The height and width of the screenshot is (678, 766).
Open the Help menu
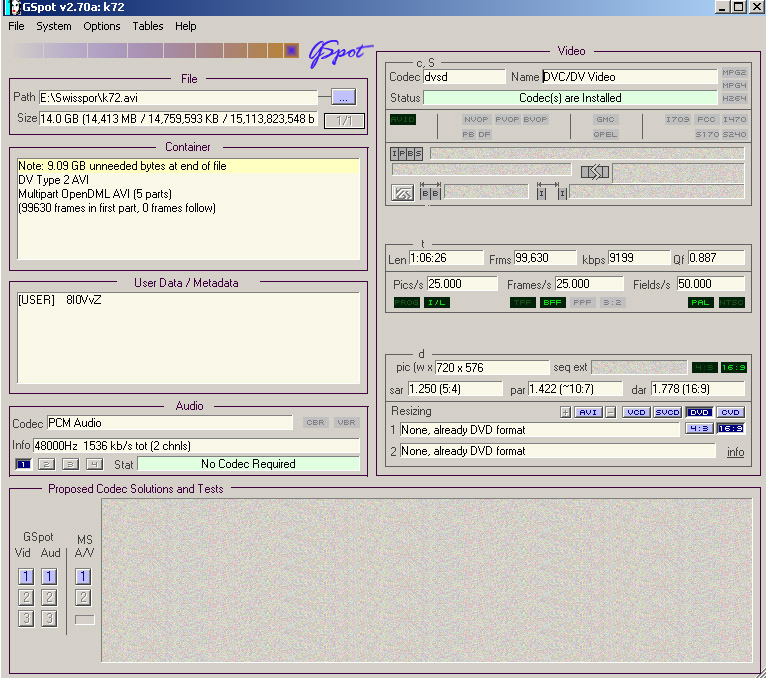(186, 26)
